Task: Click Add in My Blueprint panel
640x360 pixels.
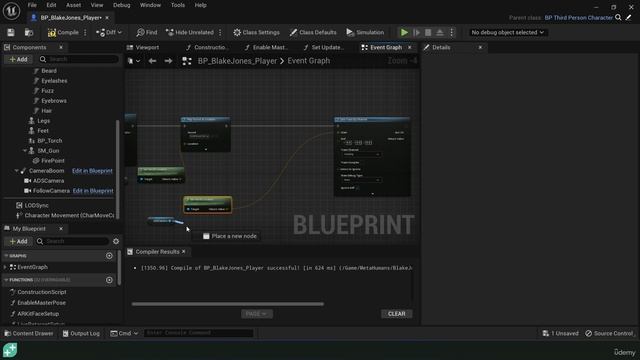Action: click(18, 241)
